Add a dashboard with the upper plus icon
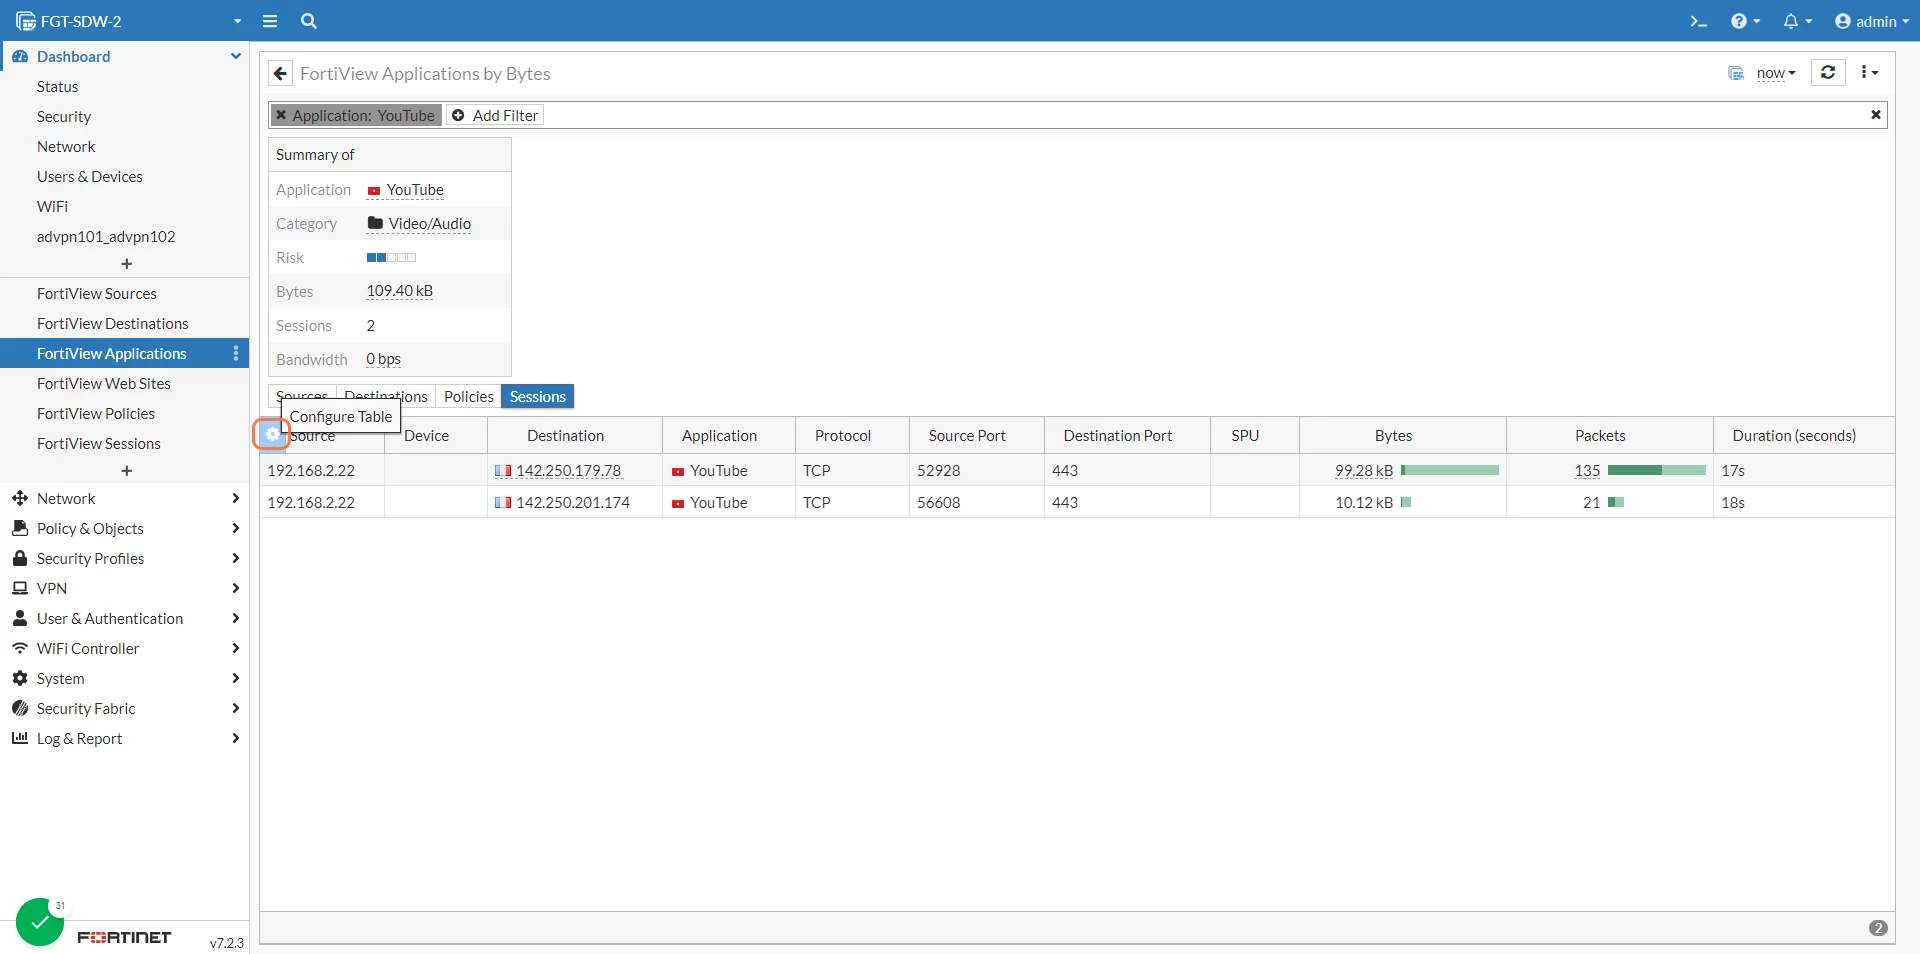Image resolution: width=1920 pixels, height=954 pixels. pyautogui.click(x=126, y=264)
